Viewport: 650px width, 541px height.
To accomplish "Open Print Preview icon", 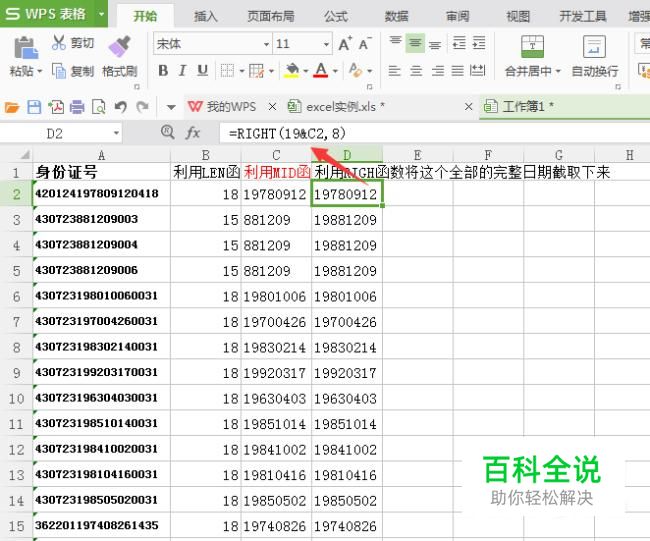I will pos(99,107).
